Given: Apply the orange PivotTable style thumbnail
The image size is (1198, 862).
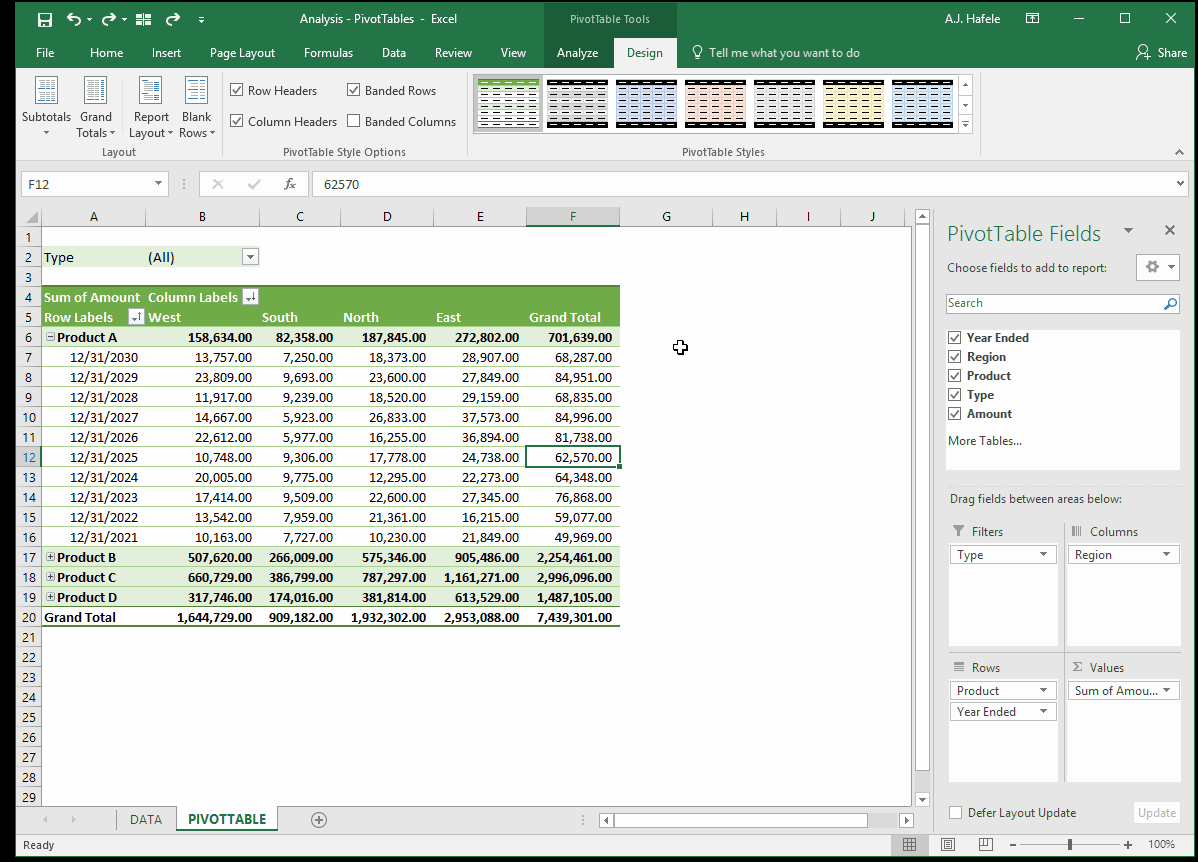Looking at the screenshot, I should tap(715, 103).
